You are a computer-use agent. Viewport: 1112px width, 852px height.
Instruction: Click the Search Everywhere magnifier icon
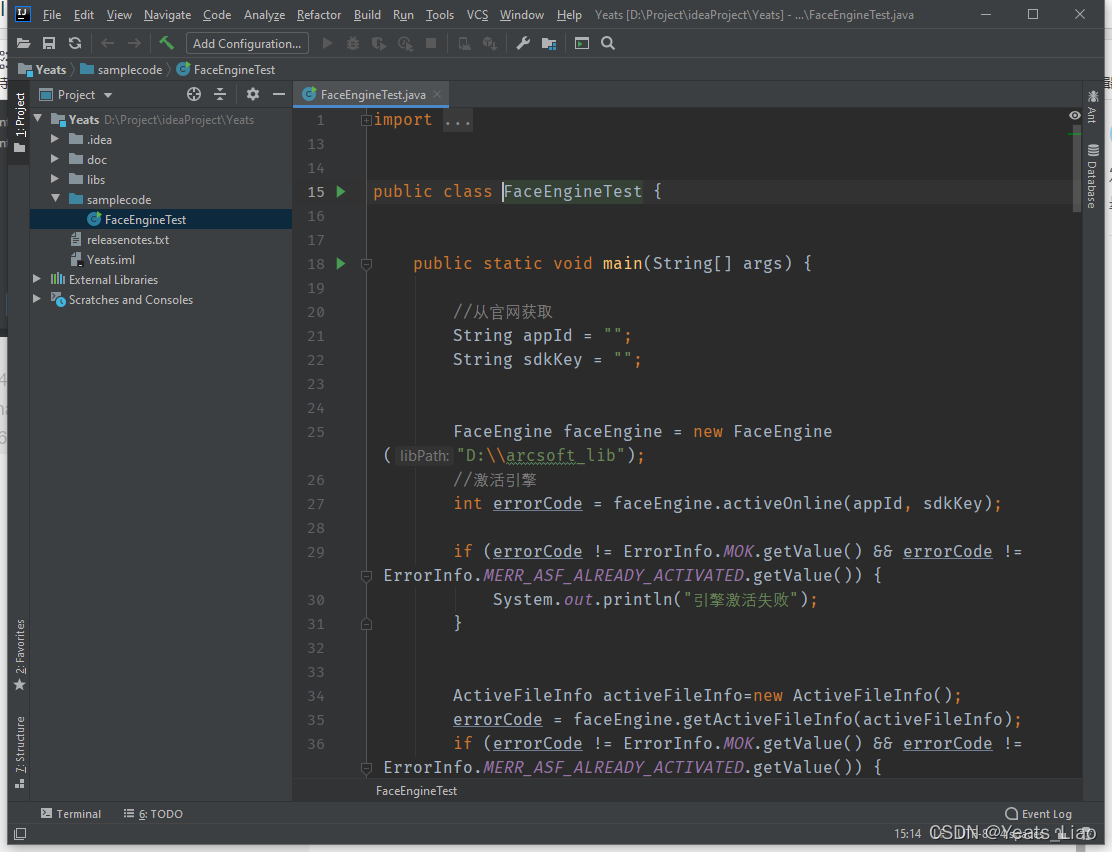(606, 43)
